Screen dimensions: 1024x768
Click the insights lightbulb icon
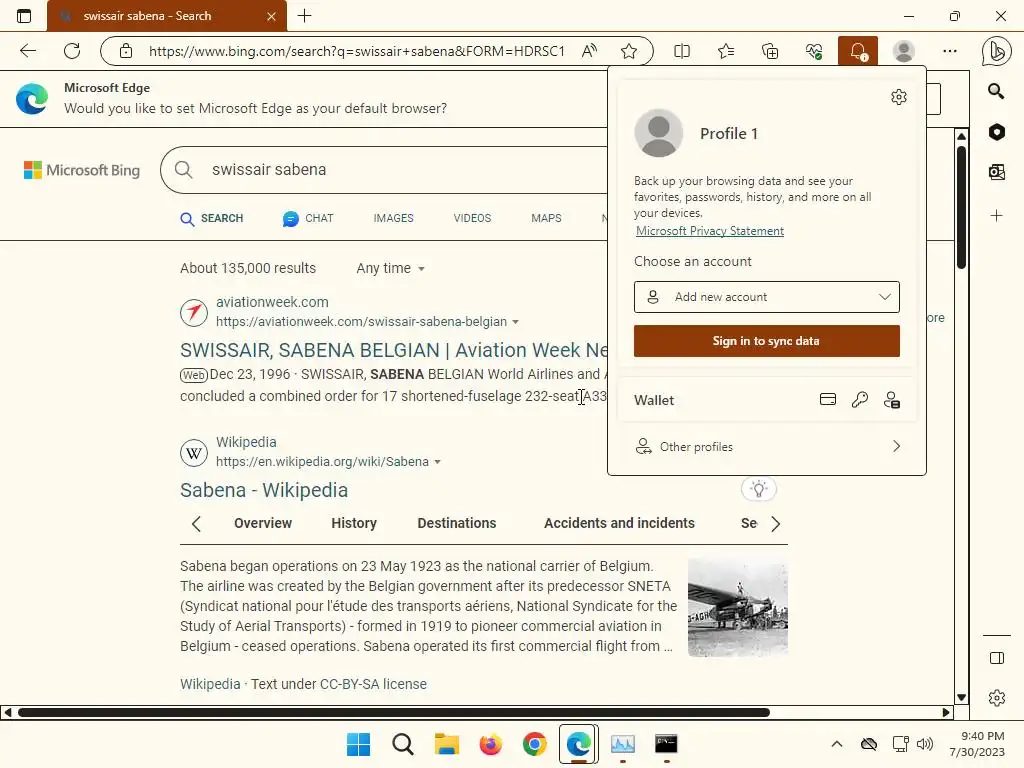758,488
